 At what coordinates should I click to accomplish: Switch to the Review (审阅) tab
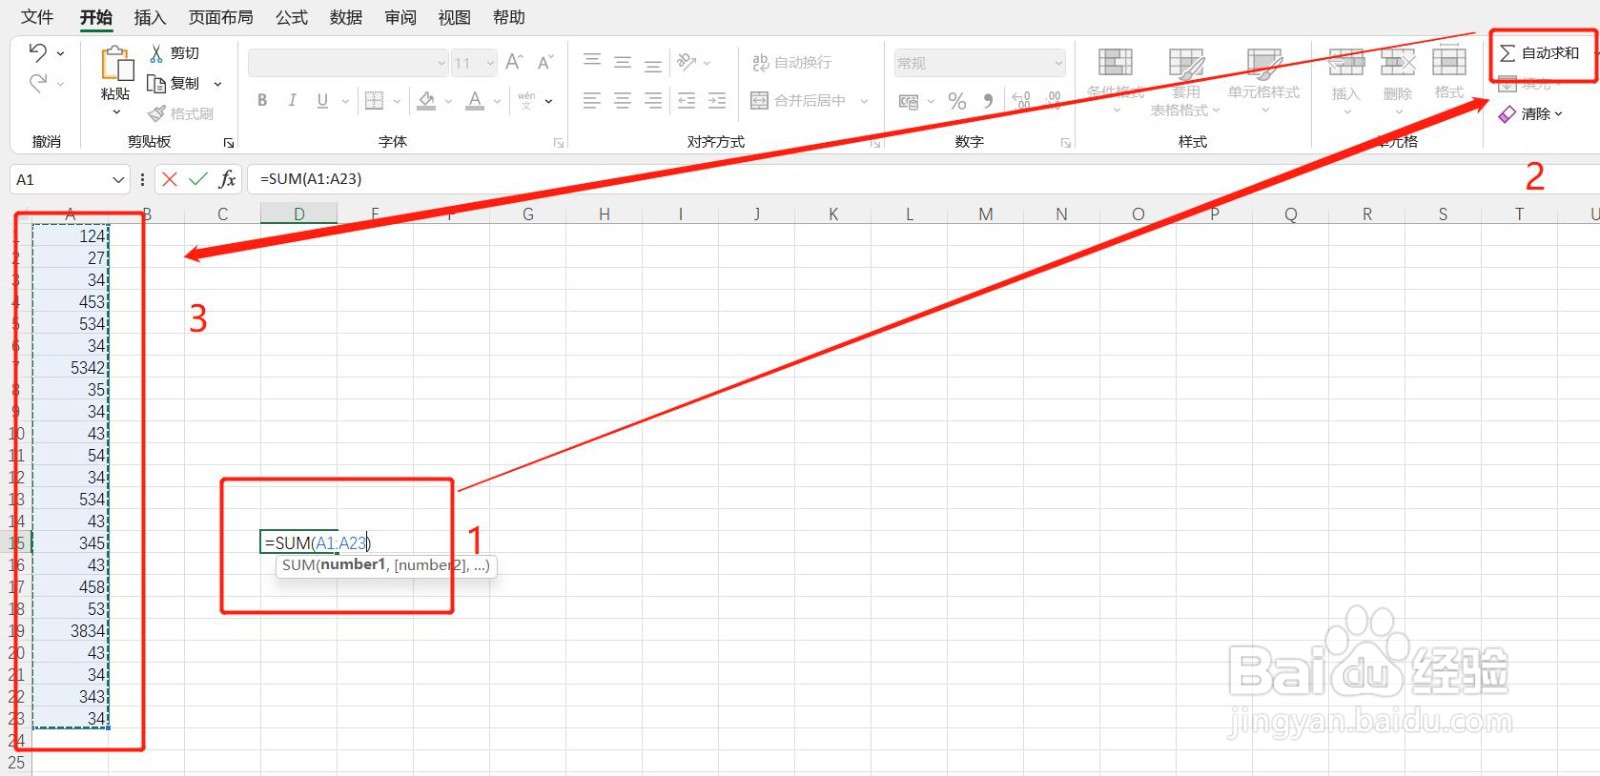pyautogui.click(x=400, y=17)
